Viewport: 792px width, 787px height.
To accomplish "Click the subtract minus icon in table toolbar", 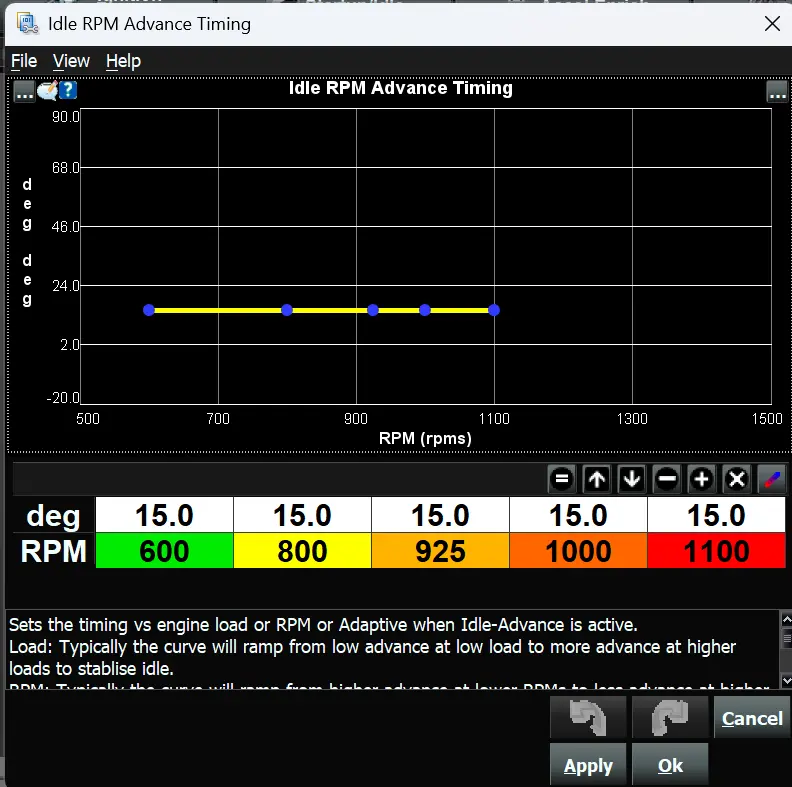I will 667,478.
